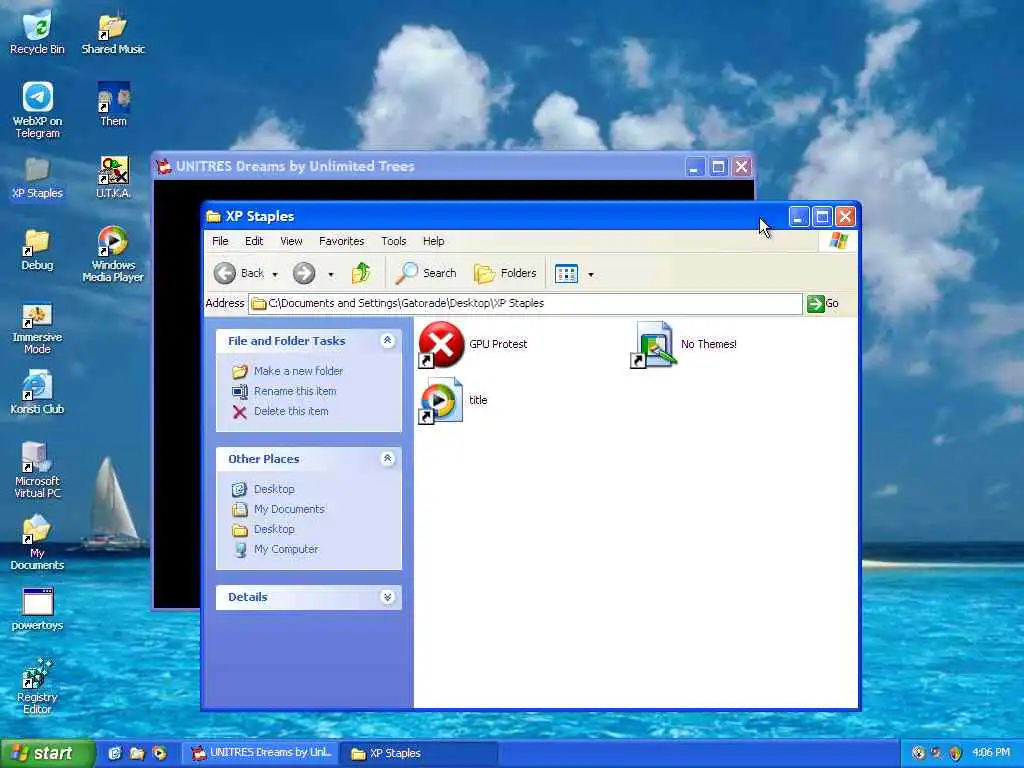Collapse the Other Places panel
Screen dimensions: 1024x768
coord(387,458)
